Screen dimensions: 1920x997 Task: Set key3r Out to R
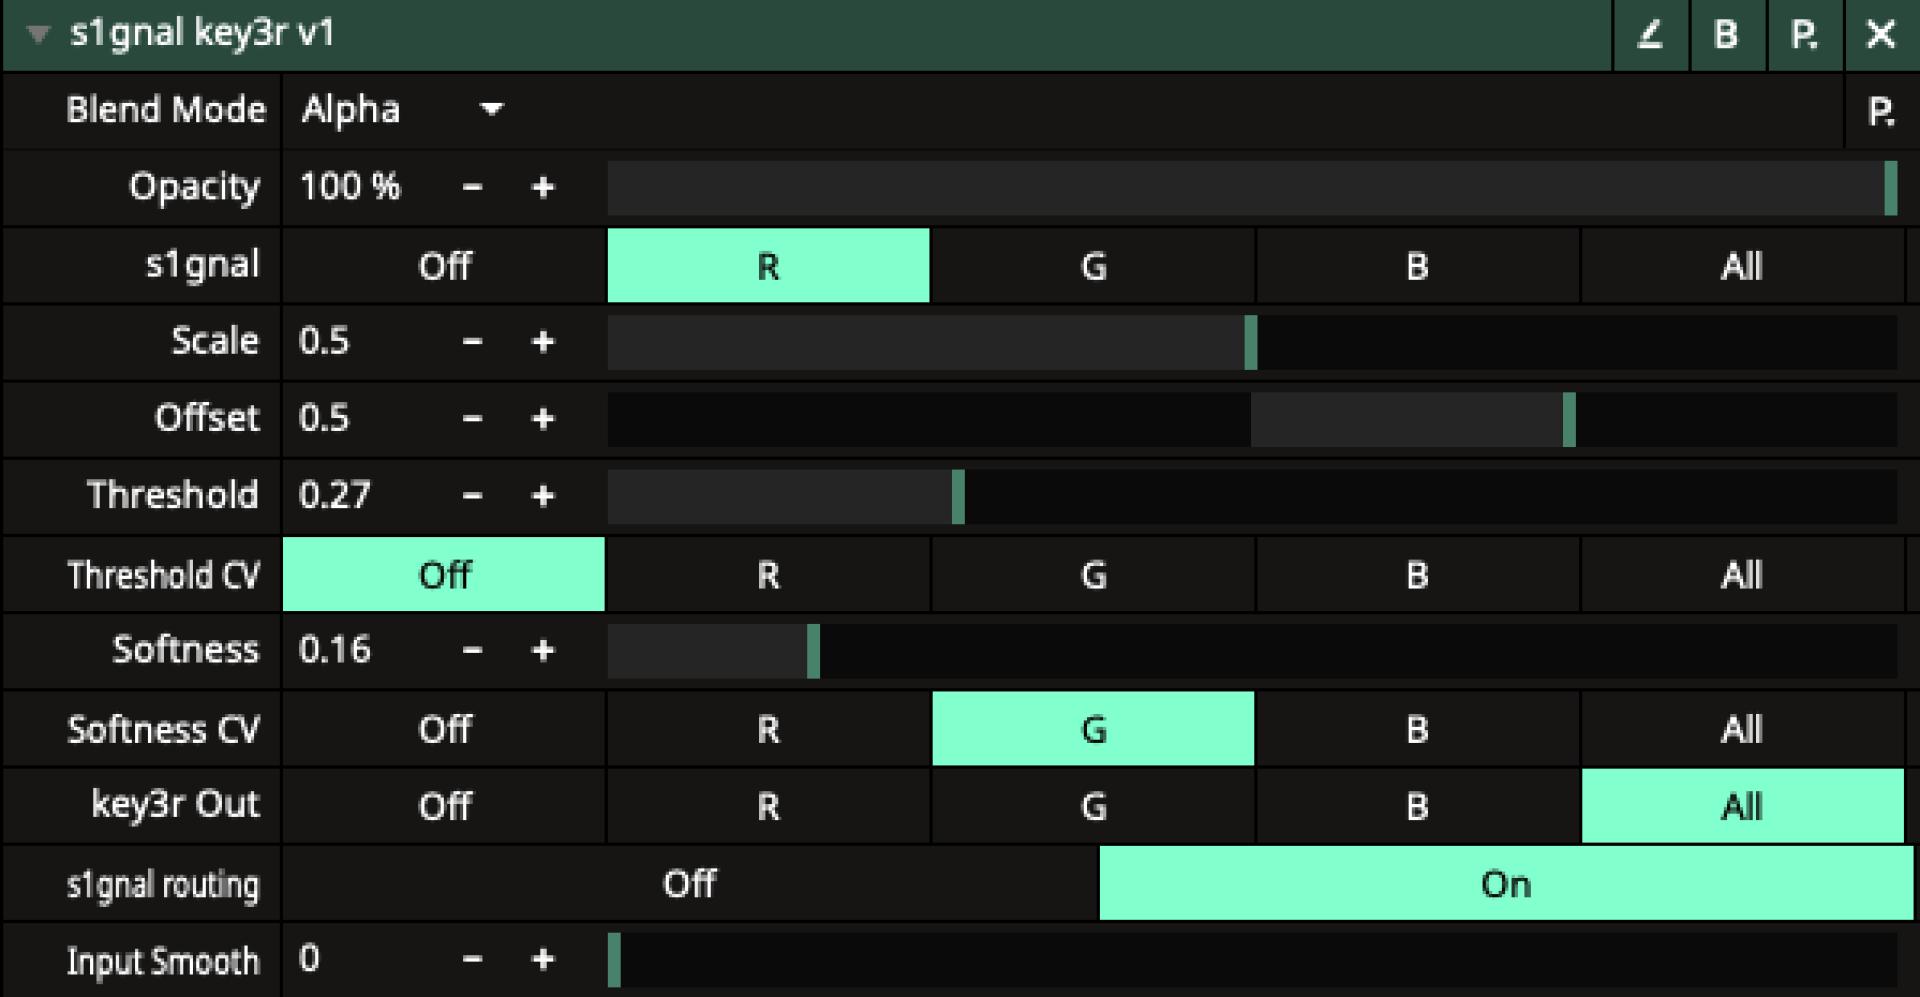tap(768, 806)
